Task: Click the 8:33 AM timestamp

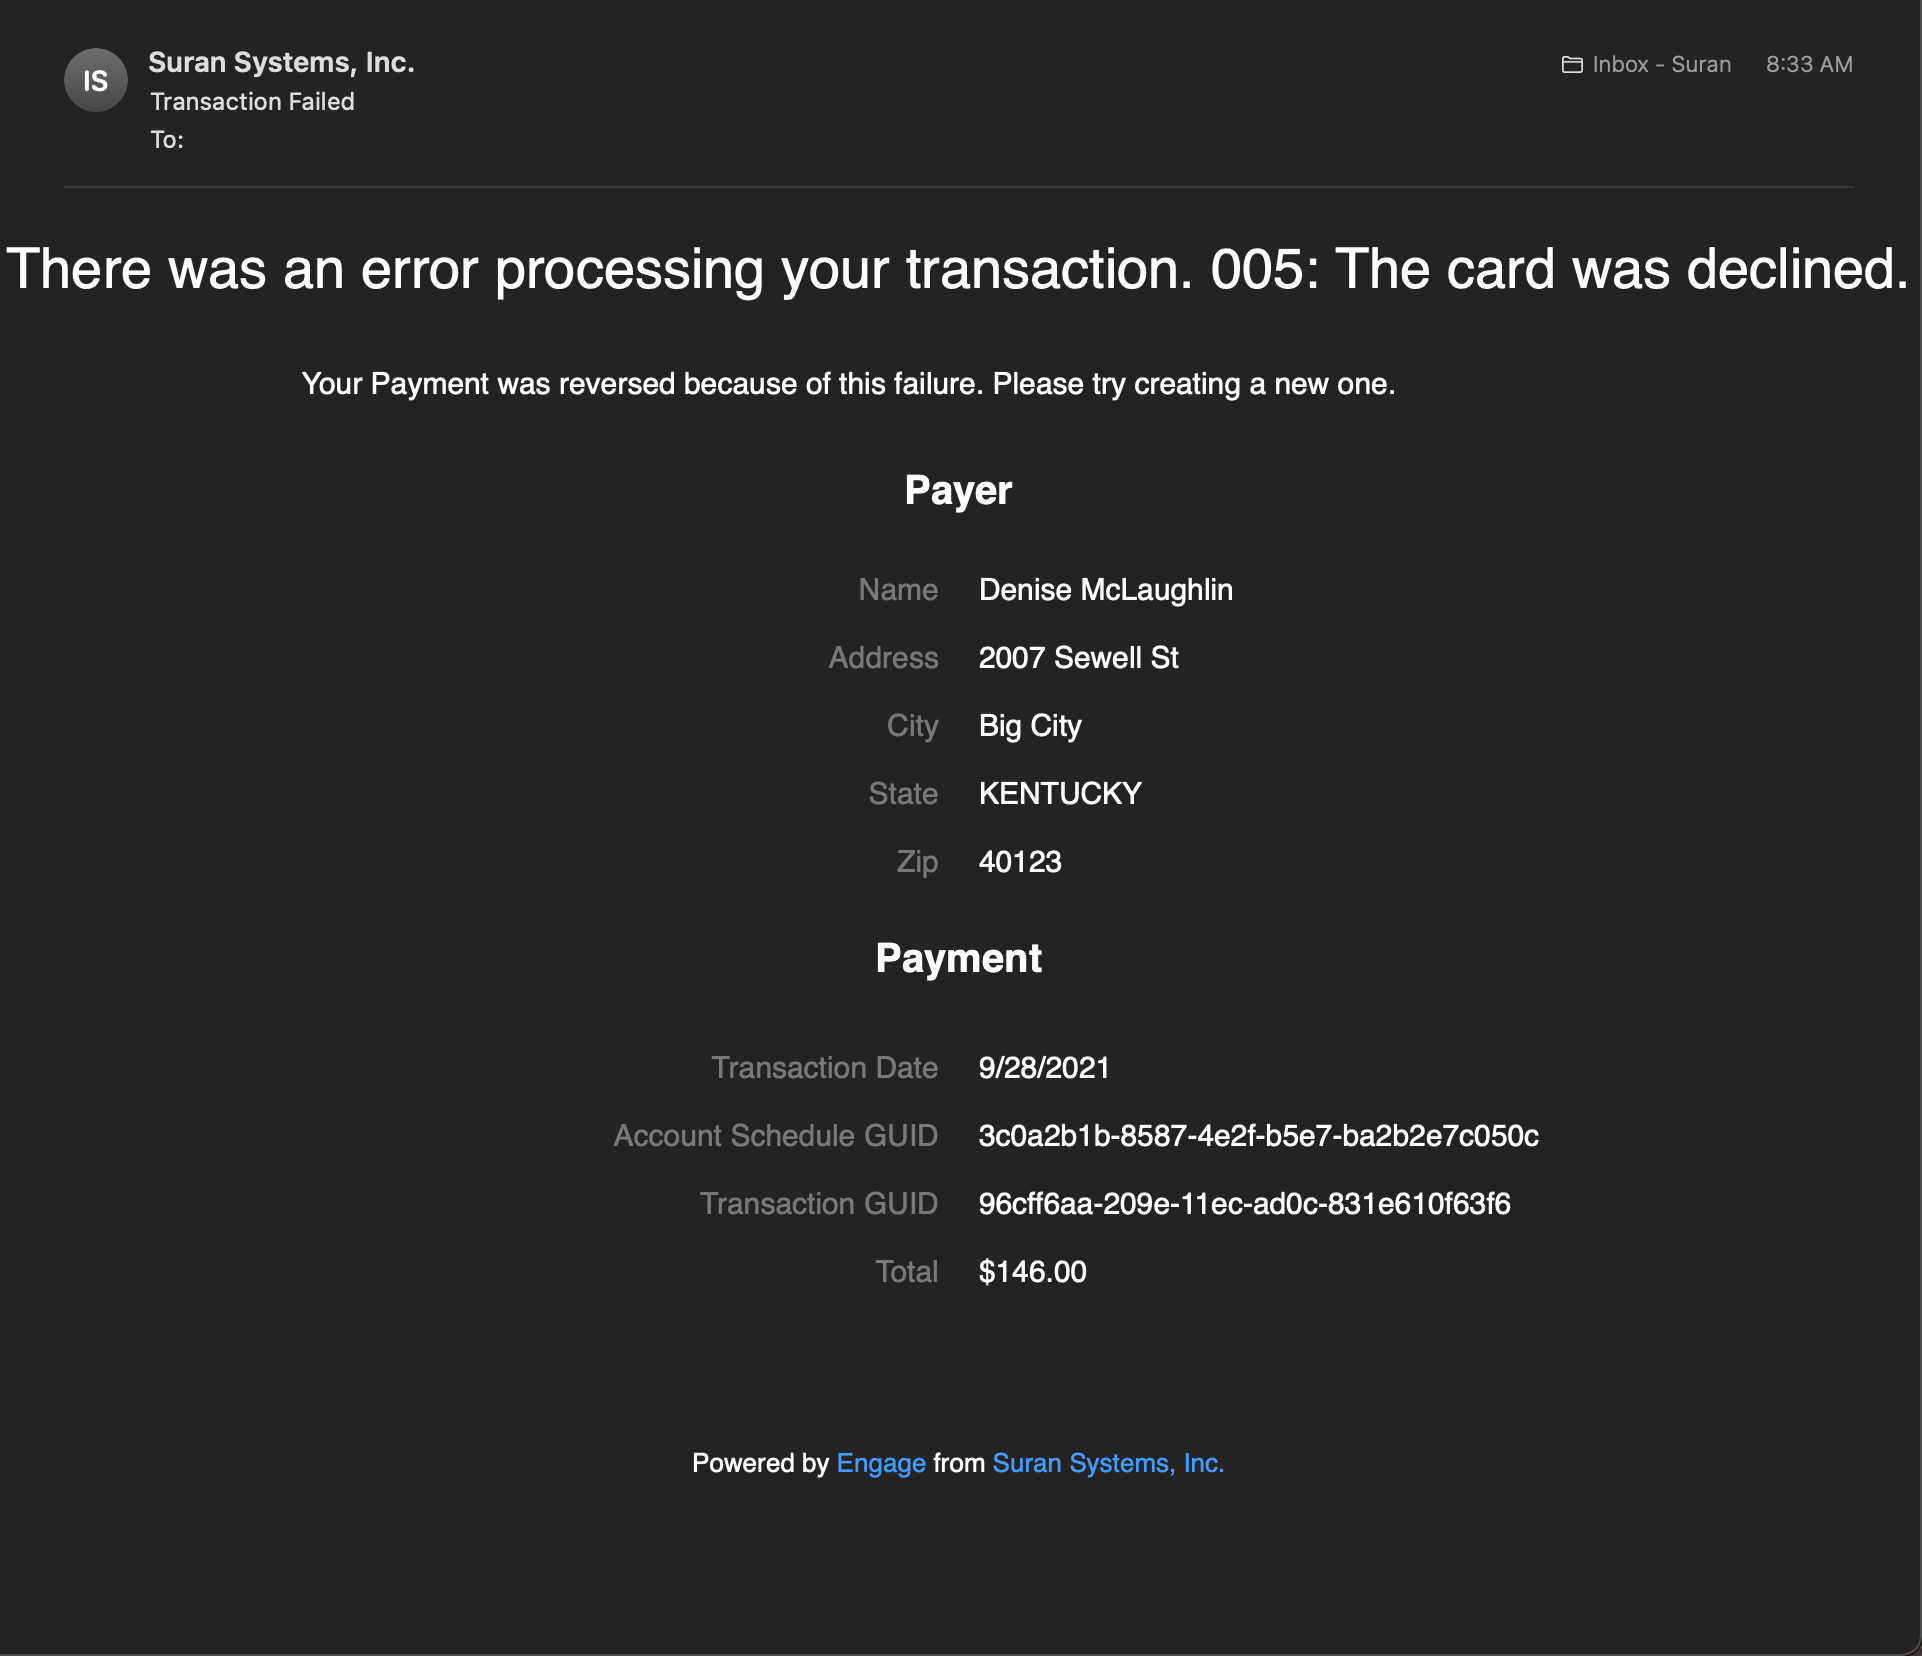Action: click(x=1808, y=65)
